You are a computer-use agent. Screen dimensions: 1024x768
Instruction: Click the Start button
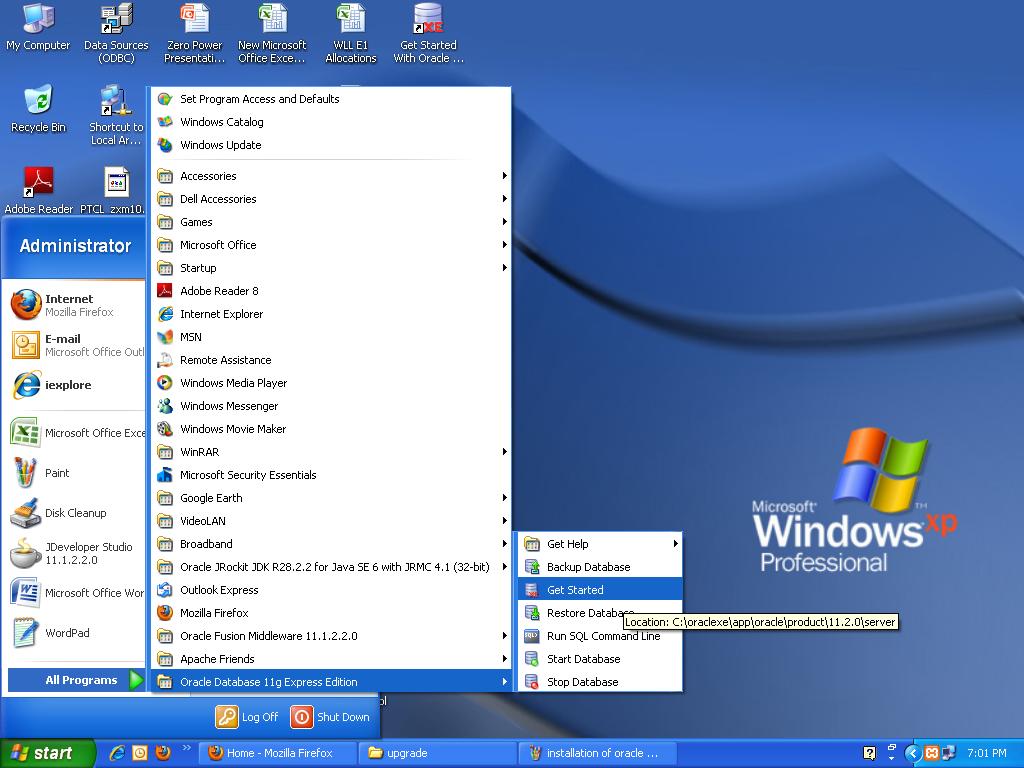[x=47, y=753]
